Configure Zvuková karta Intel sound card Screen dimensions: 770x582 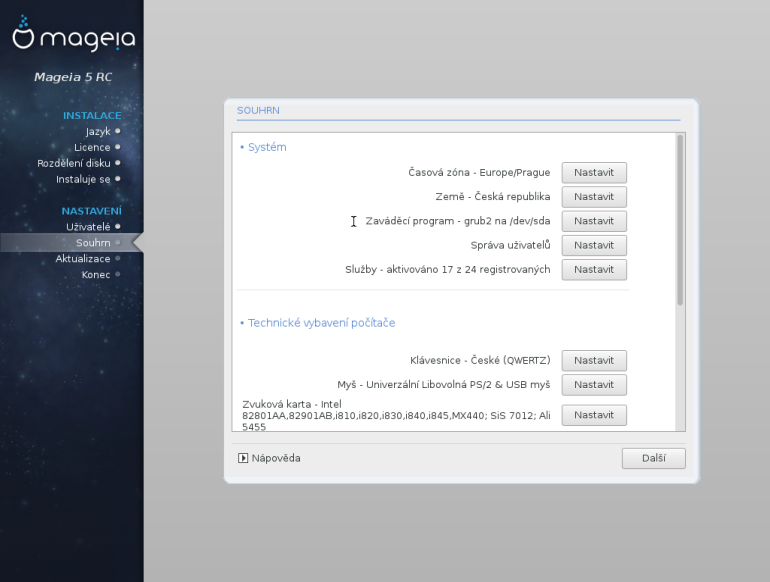click(594, 415)
